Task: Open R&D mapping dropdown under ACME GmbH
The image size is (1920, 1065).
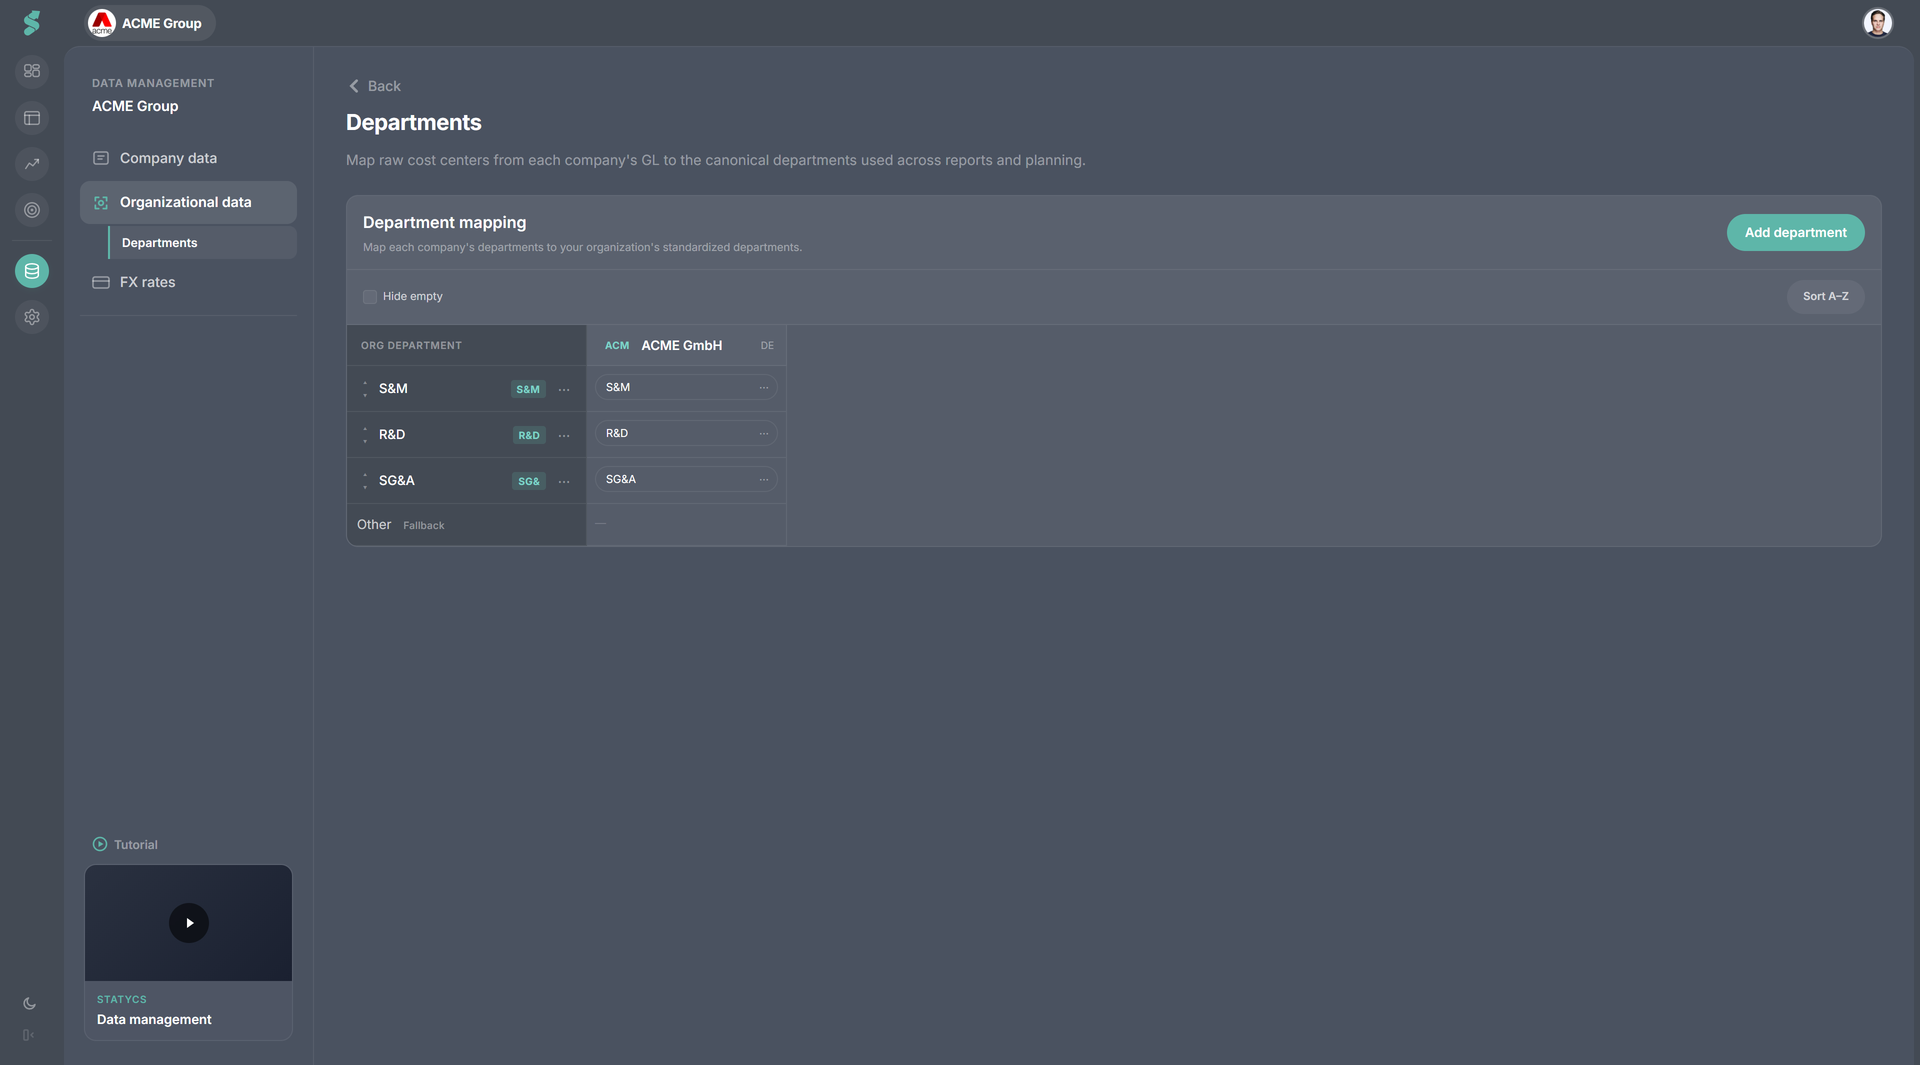Action: coord(686,433)
